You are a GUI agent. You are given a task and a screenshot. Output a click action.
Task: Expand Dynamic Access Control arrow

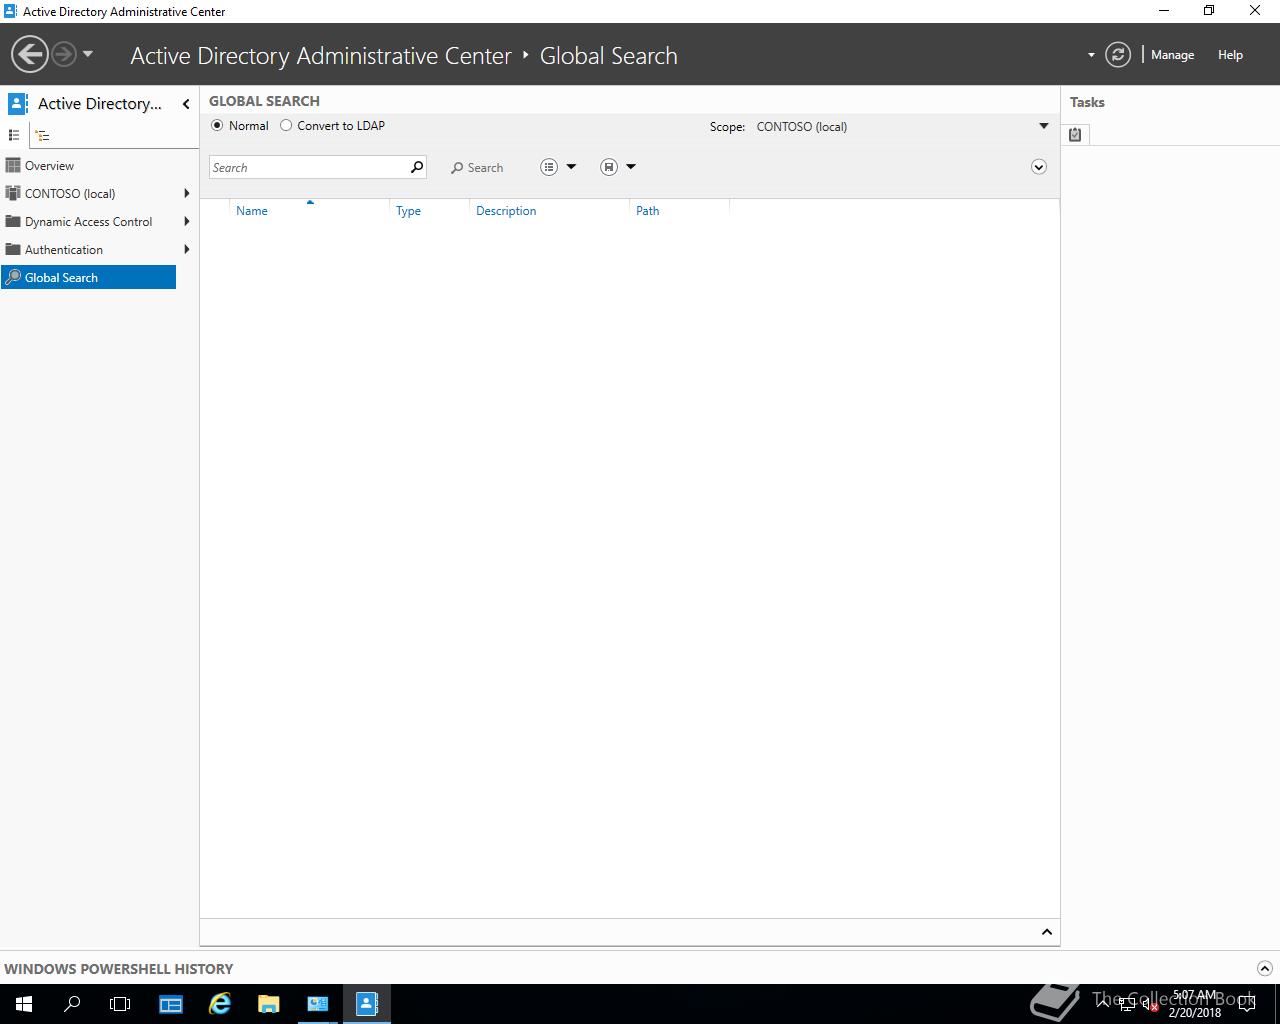[x=186, y=222]
